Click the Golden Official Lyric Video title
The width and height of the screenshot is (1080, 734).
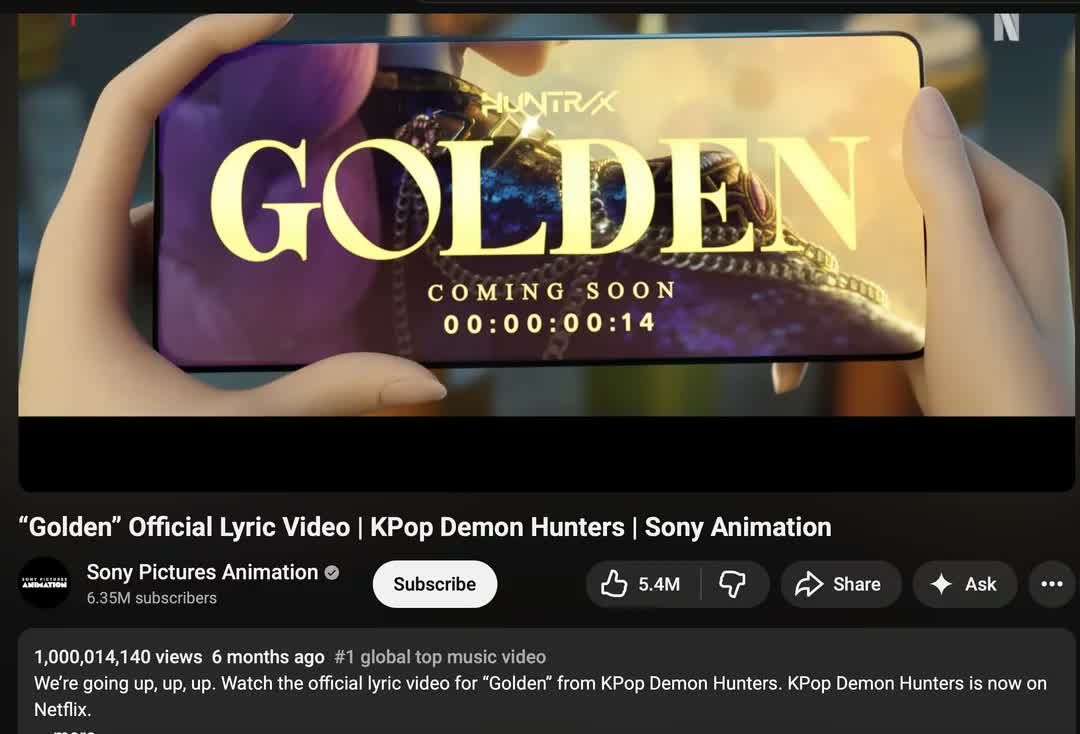pos(425,527)
